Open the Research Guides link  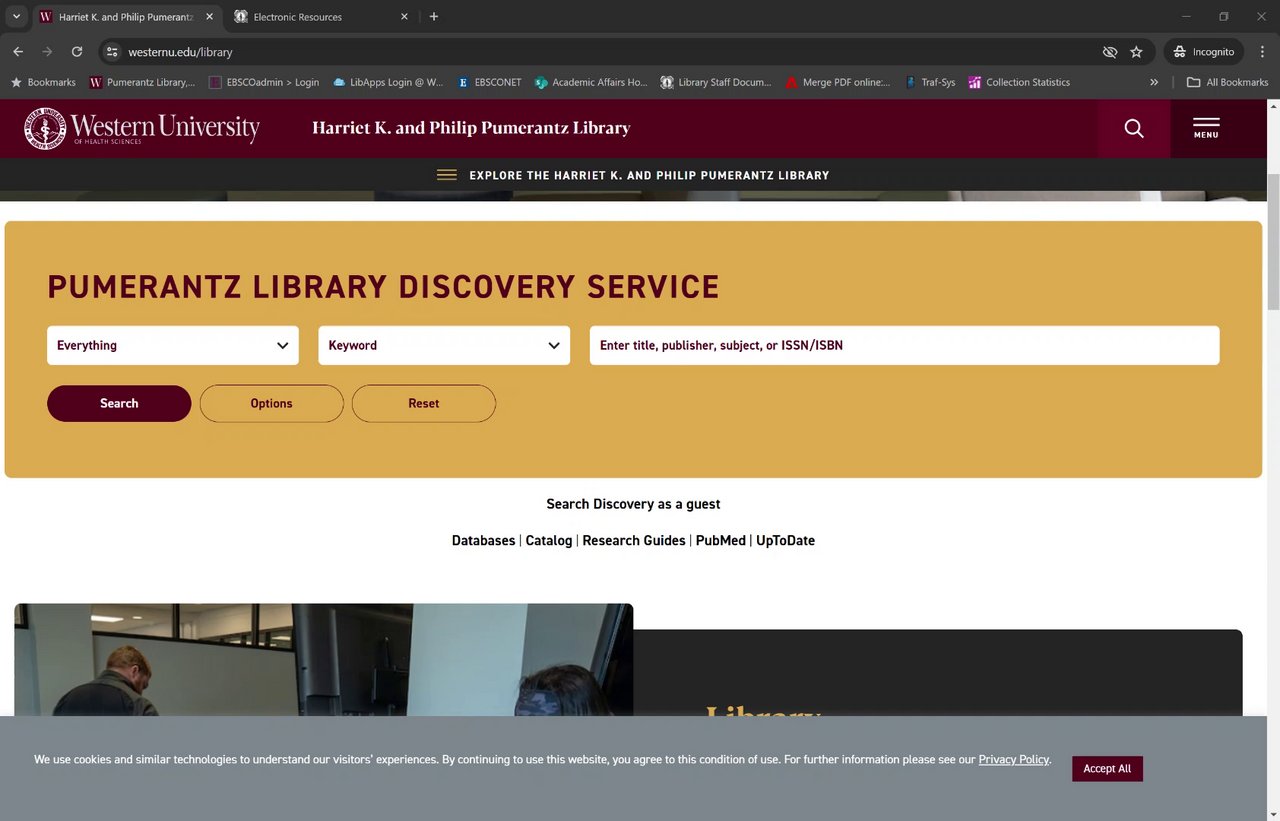click(634, 540)
